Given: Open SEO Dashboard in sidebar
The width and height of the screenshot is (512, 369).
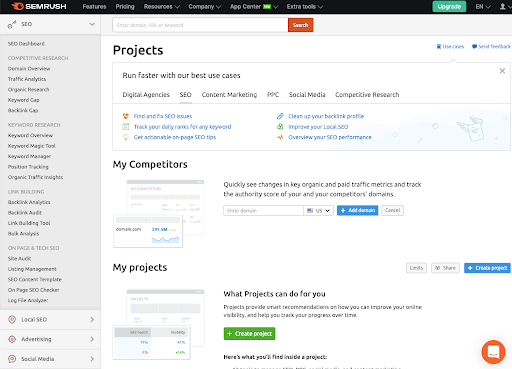Looking at the screenshot, I should click(26, 44).
